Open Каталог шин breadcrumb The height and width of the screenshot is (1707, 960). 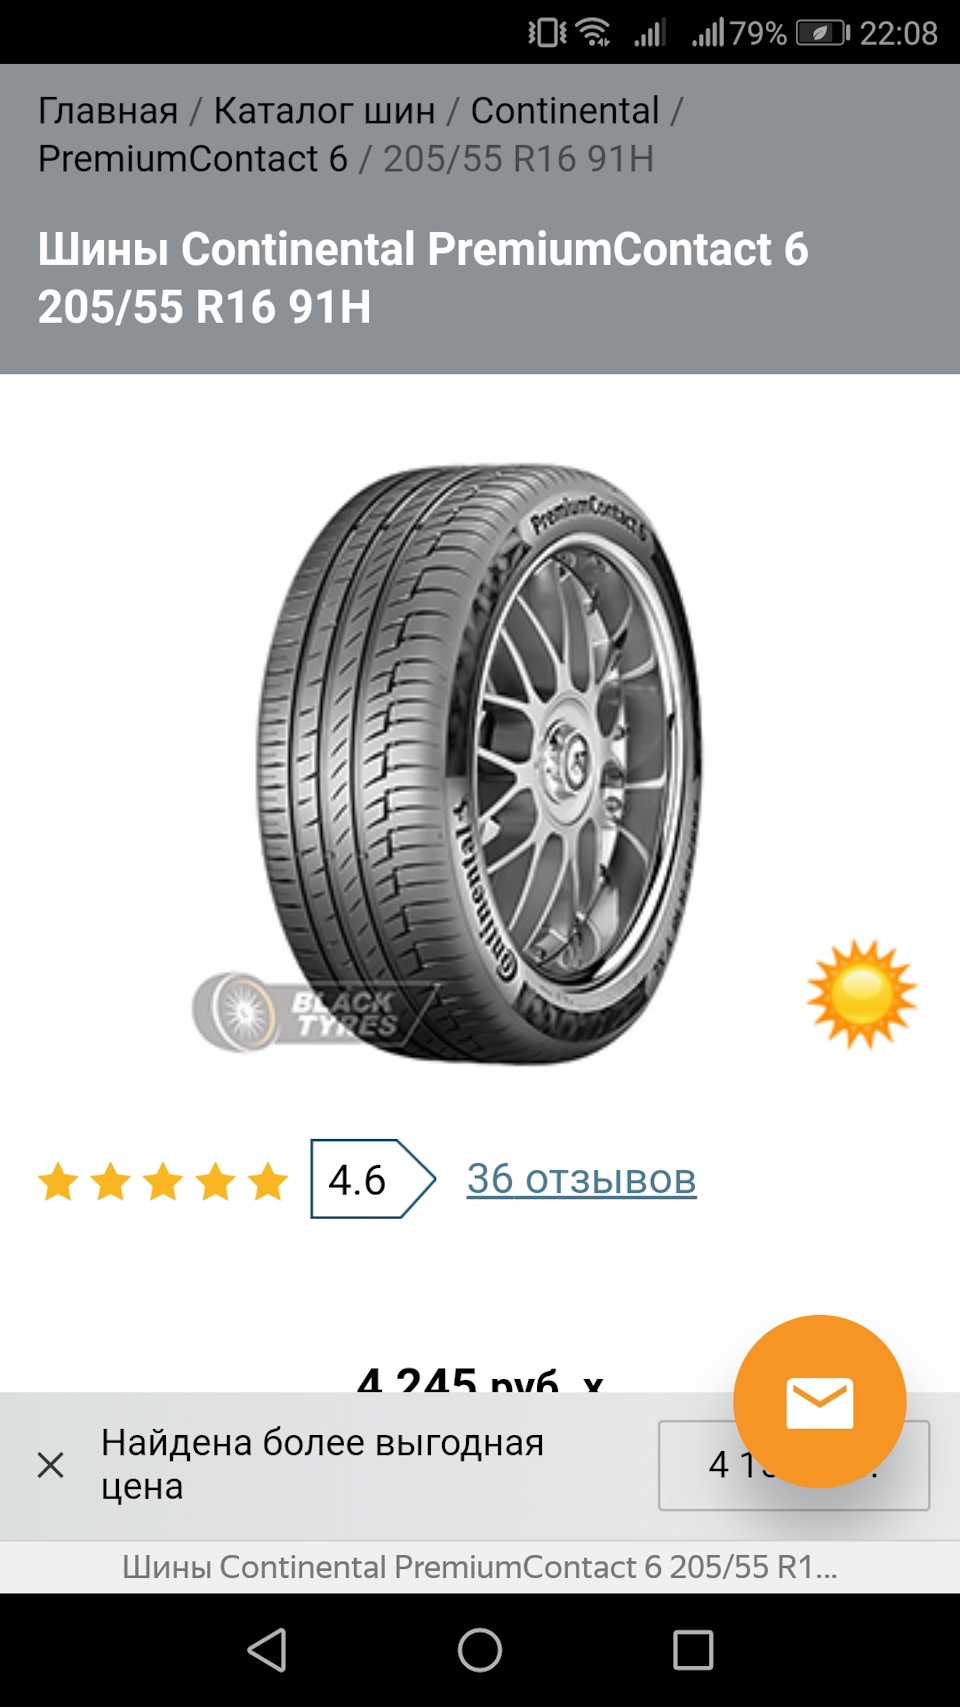pyautogui.click(x=324, y=111)
